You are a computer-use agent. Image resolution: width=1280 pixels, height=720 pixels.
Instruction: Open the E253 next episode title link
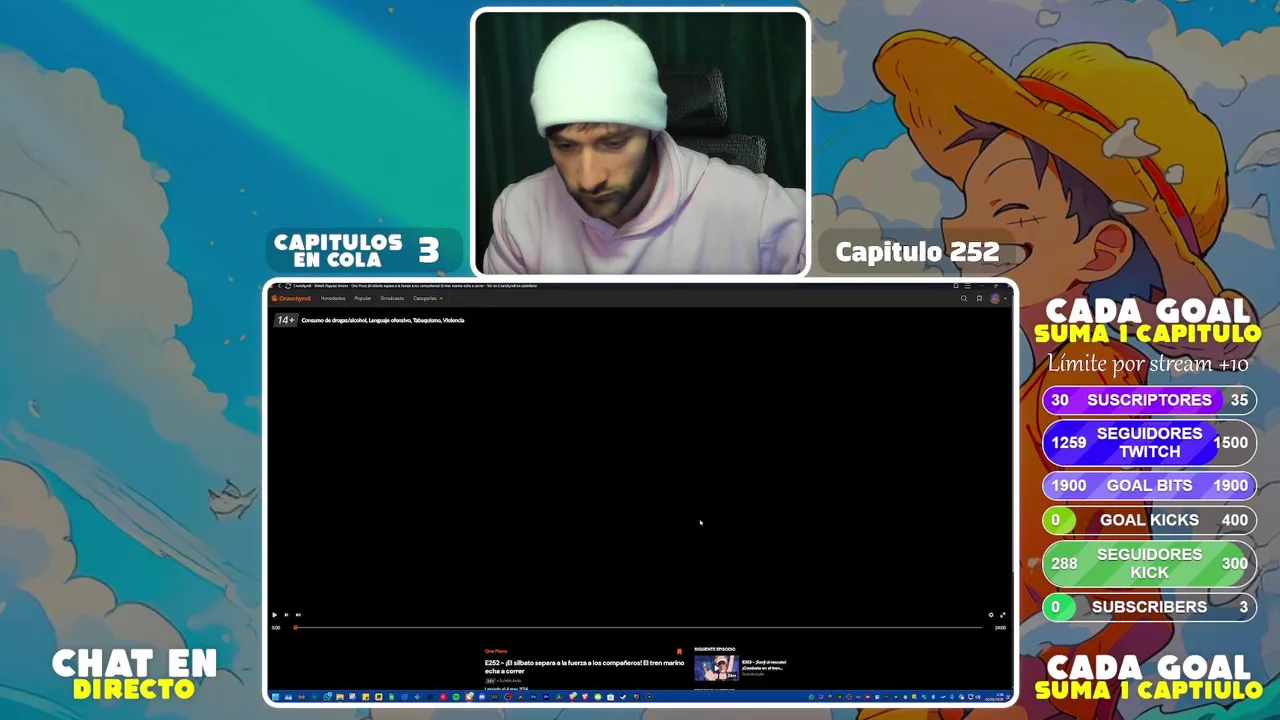[x=764, y=664]
